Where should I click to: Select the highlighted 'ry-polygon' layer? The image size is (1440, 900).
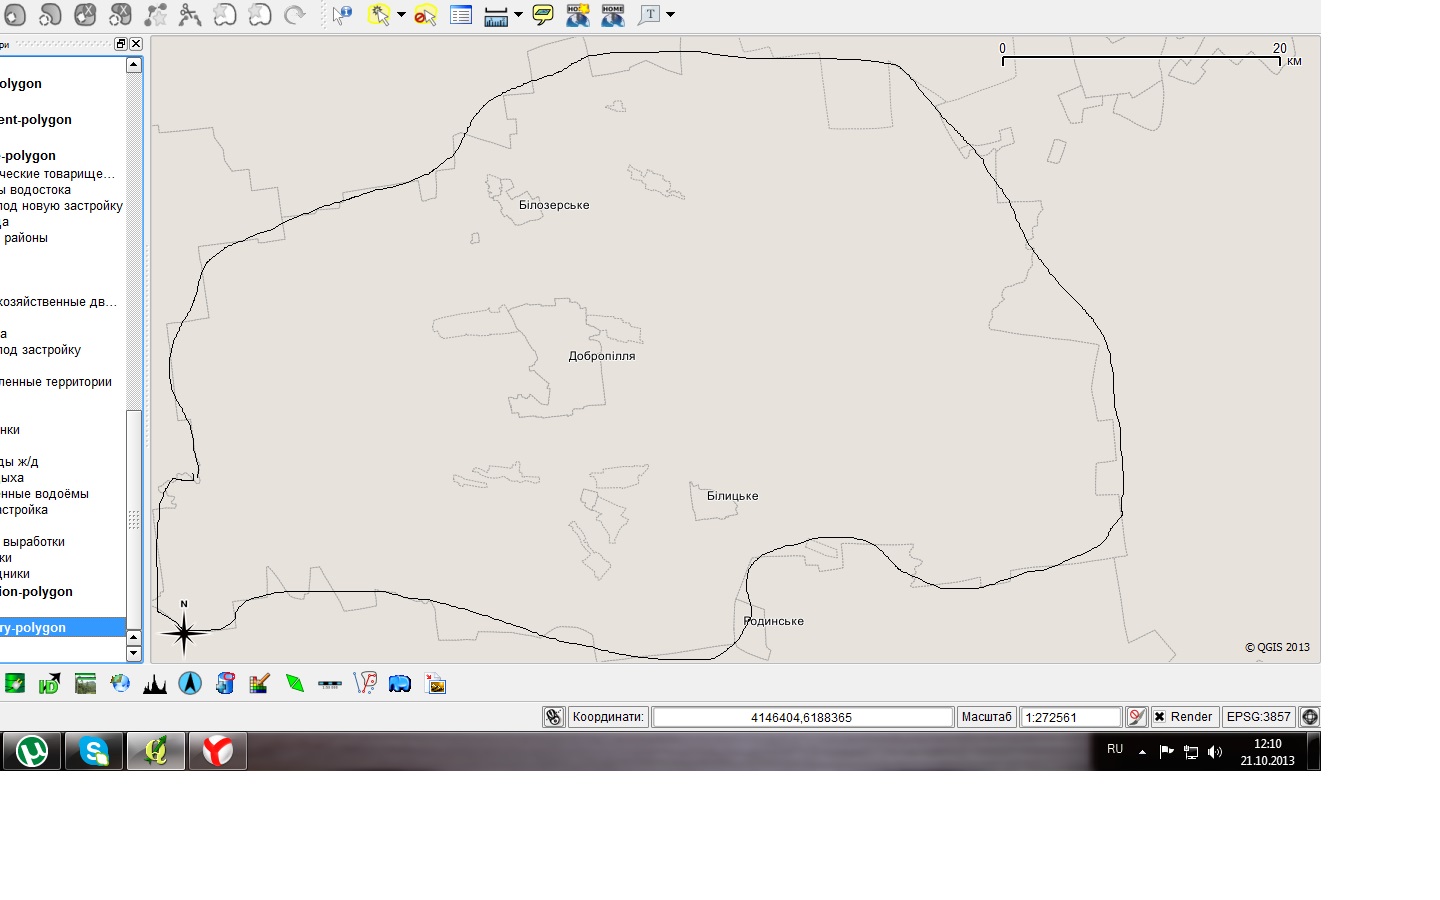click(63, 628)
